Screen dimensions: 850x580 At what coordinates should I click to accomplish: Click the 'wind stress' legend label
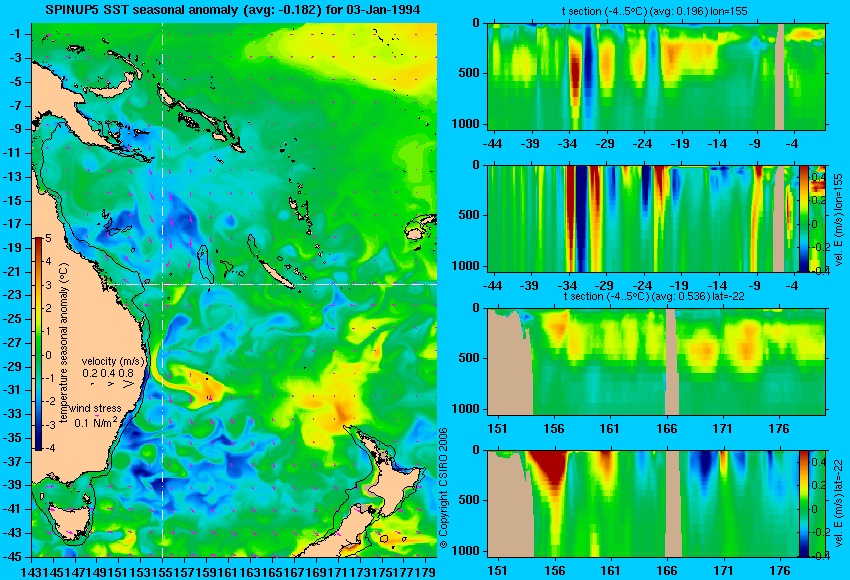pyautogui.click(x=95, y=408)
